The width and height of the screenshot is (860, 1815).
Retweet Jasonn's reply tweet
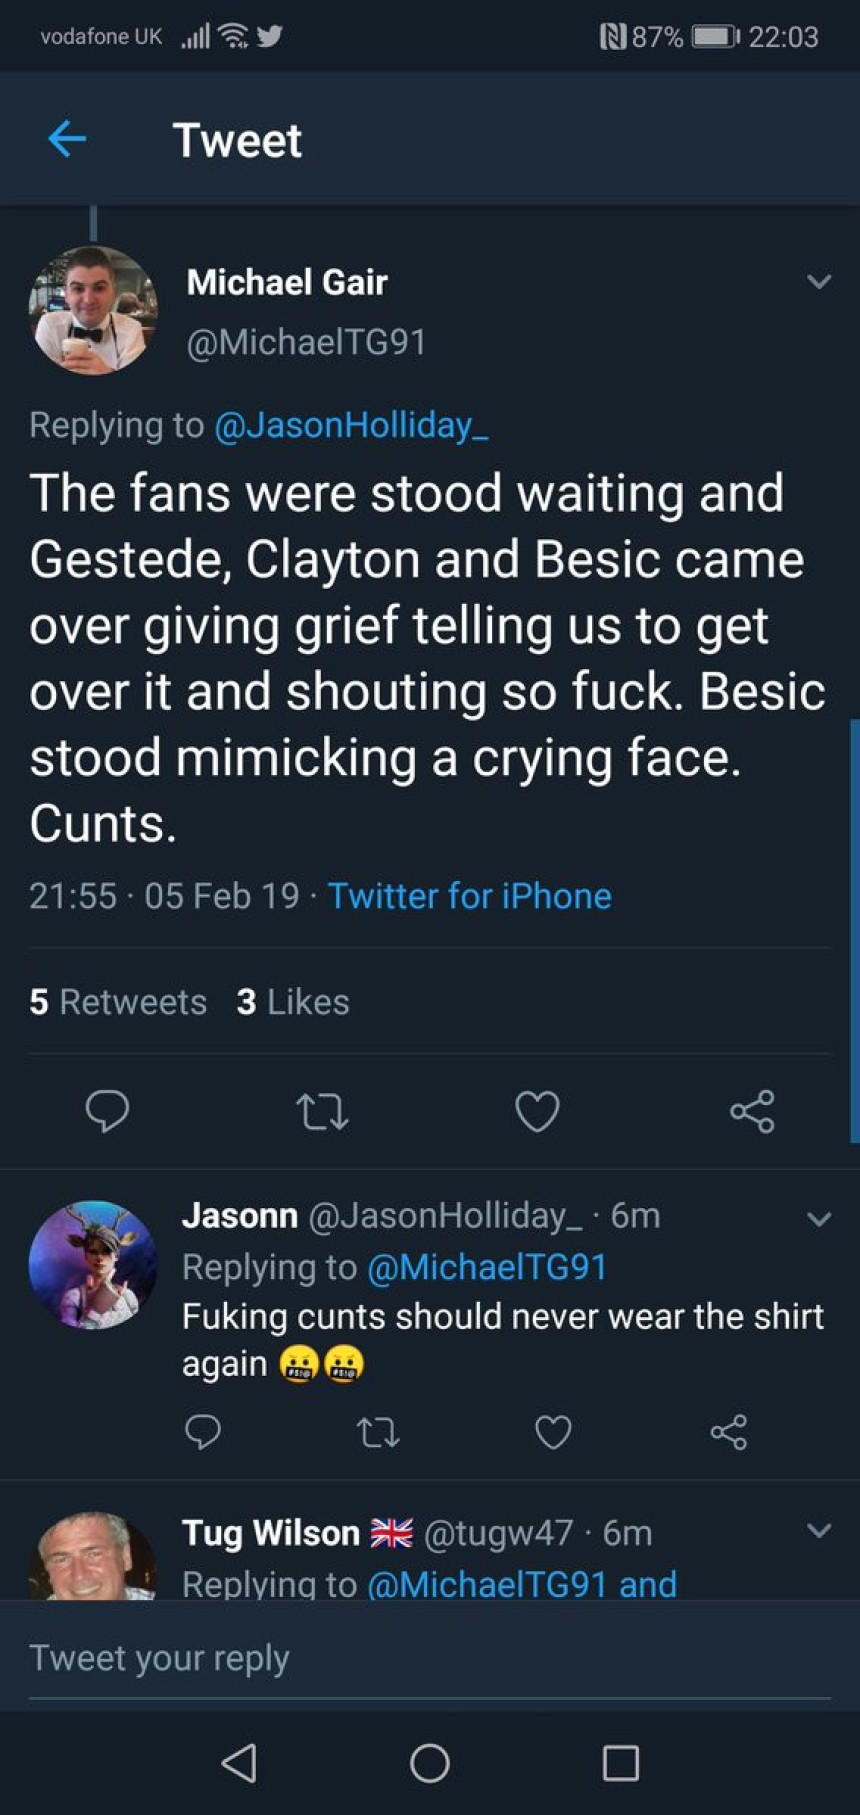(378, 1433)
